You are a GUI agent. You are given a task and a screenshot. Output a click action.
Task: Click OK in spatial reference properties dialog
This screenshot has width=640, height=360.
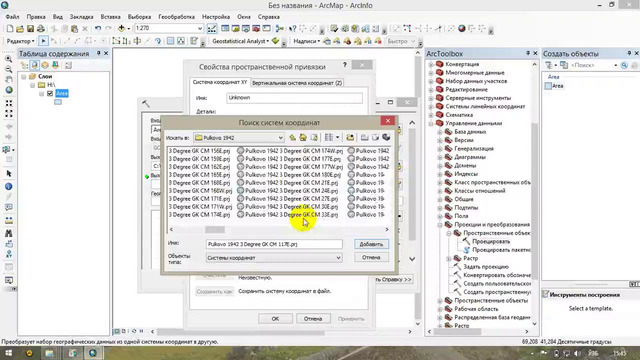[275, 319]
